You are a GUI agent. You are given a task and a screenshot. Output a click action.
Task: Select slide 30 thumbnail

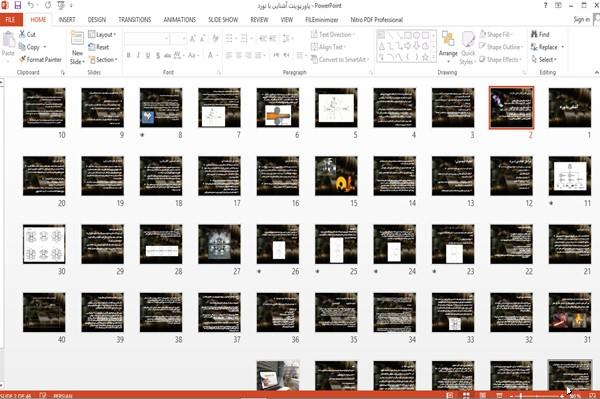[x=44, y=244]
